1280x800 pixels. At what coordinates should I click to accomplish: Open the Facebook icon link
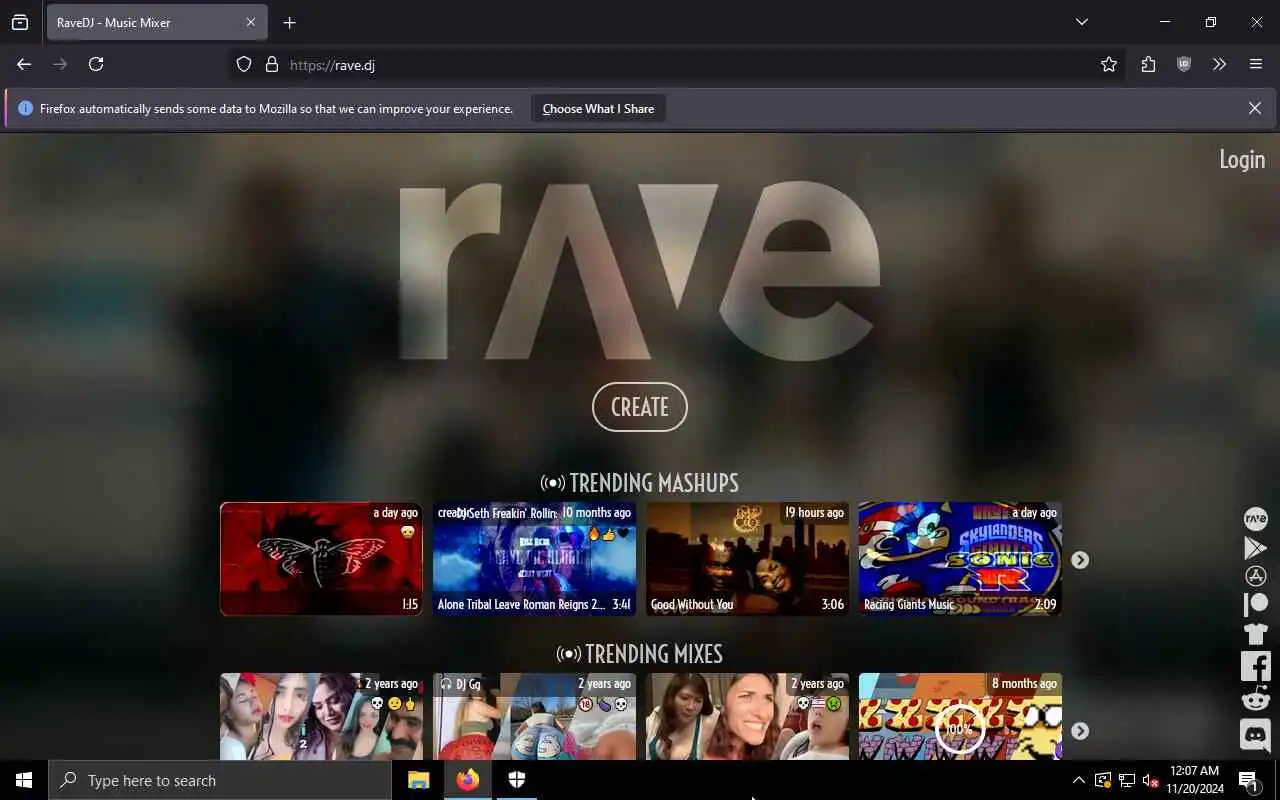tap(1255, 666)
